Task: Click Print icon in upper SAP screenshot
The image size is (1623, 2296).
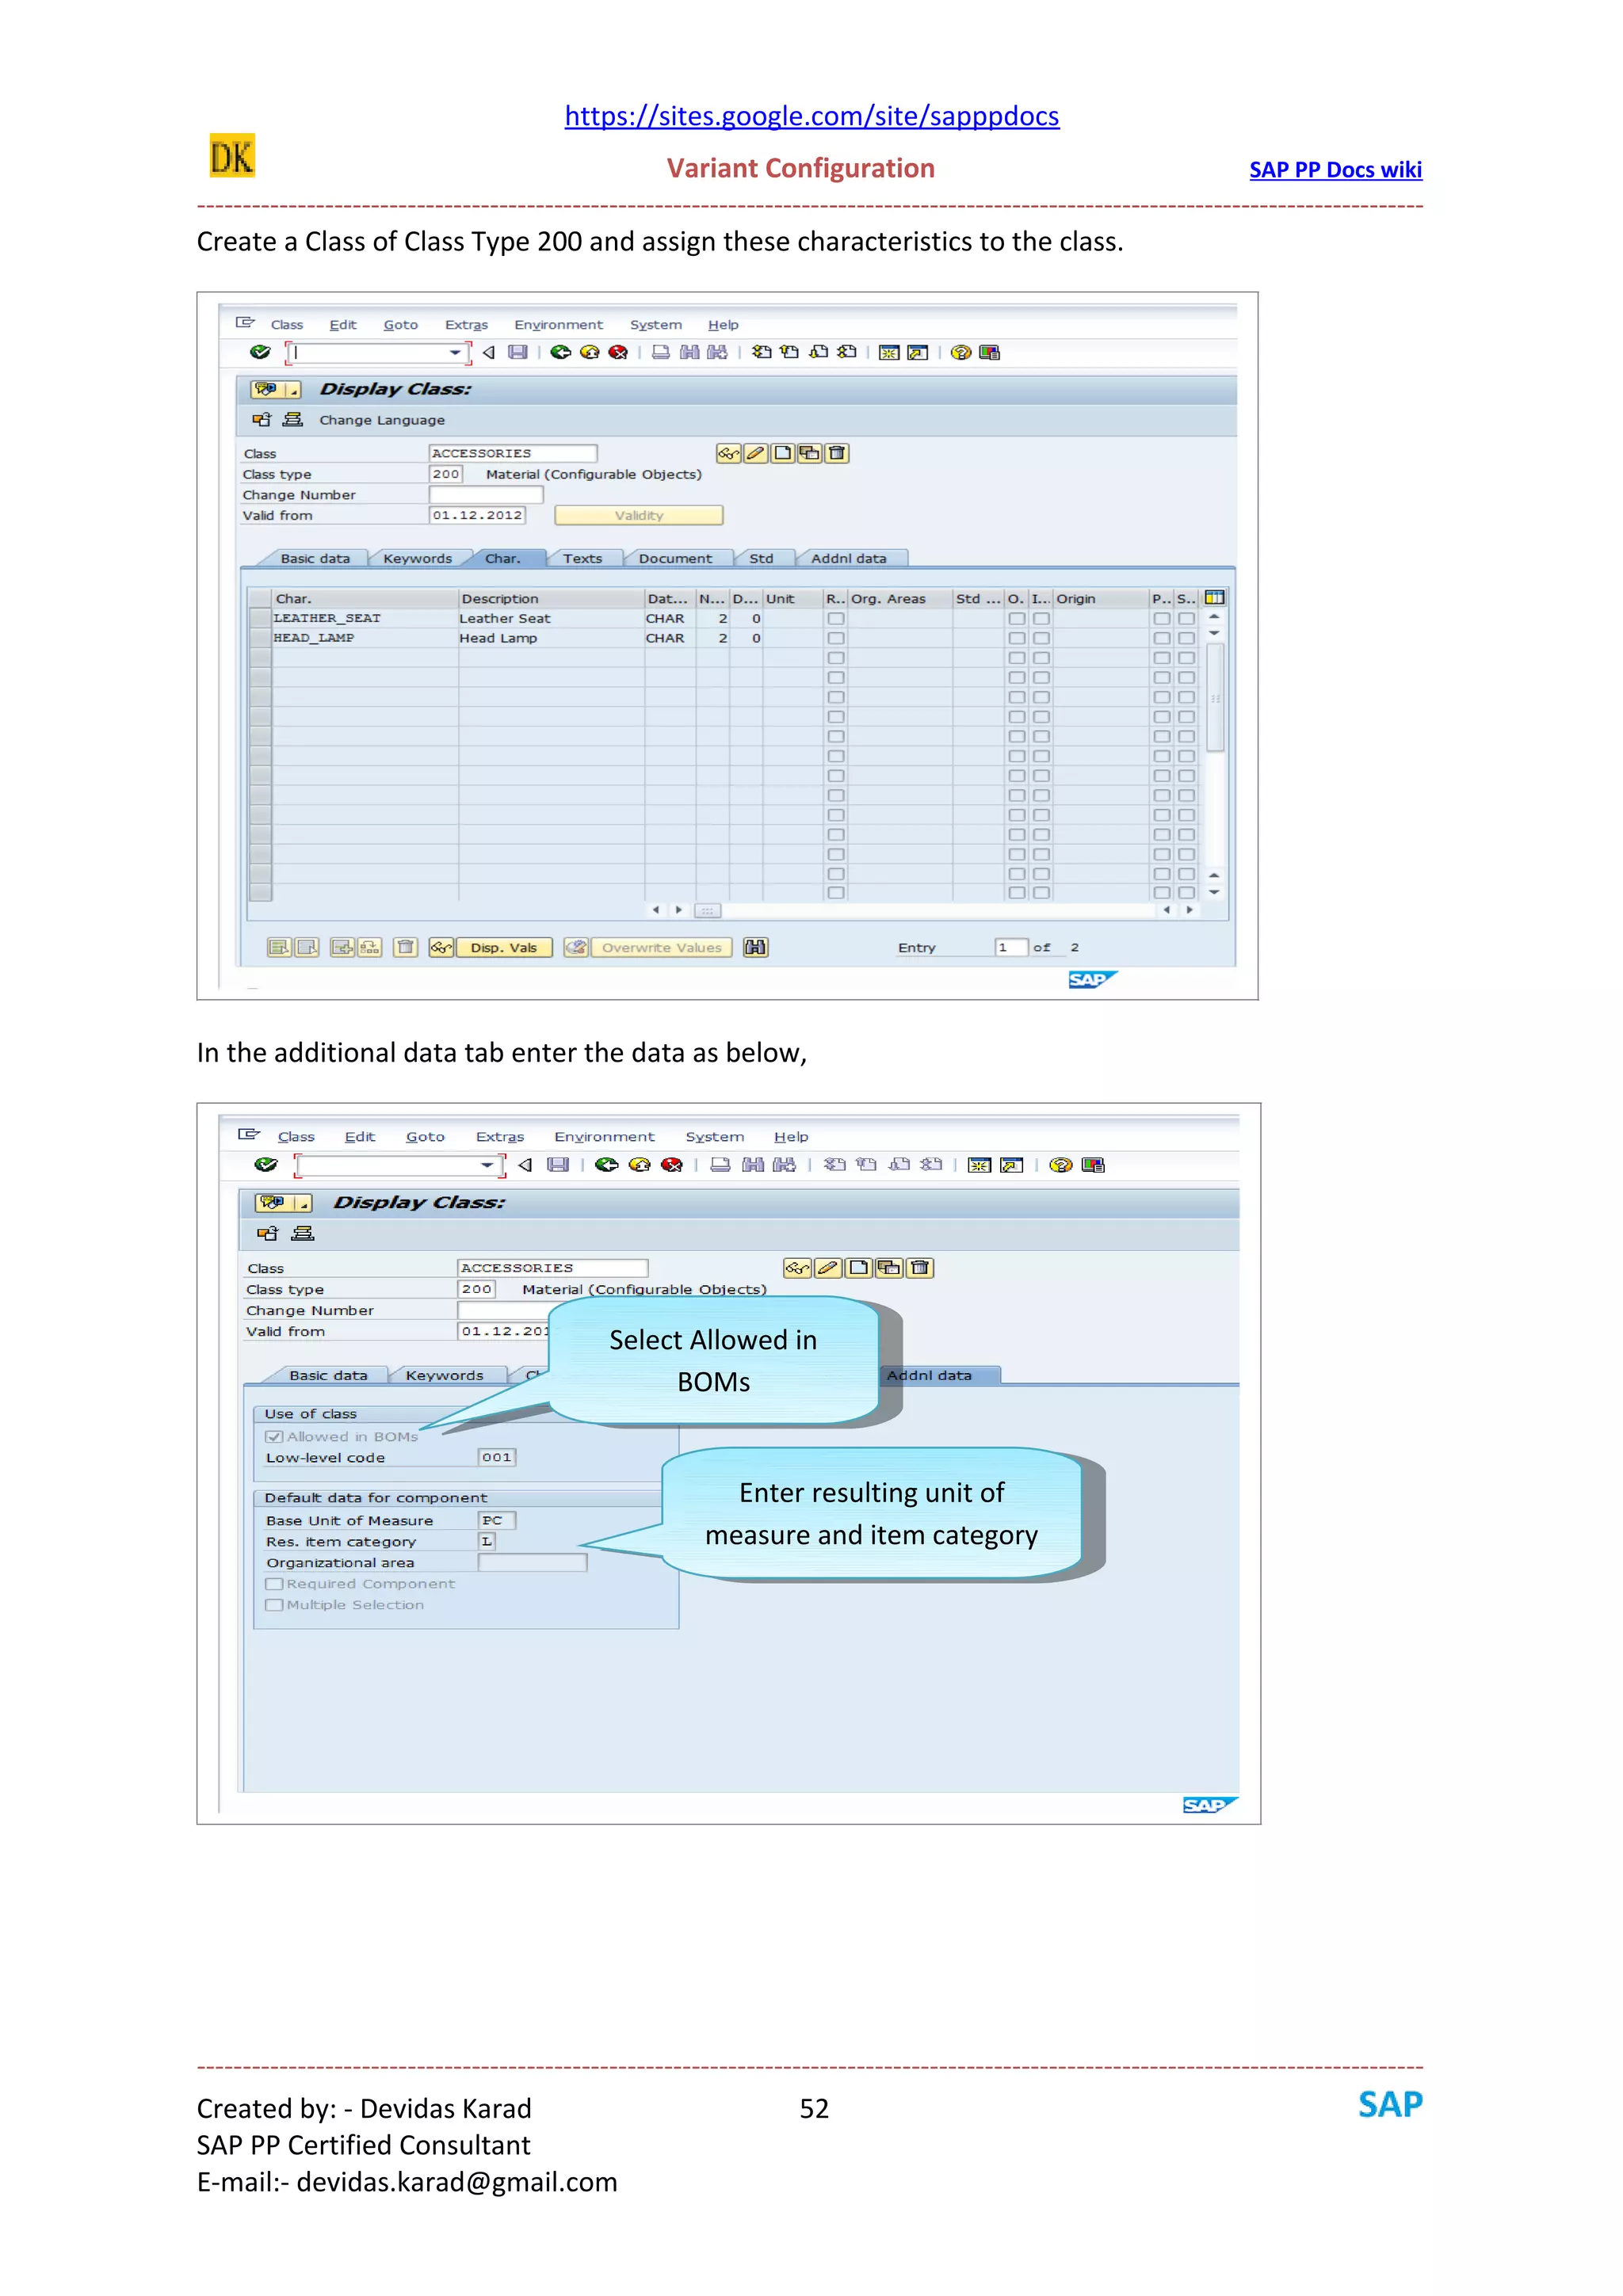Action: [661, 352]
